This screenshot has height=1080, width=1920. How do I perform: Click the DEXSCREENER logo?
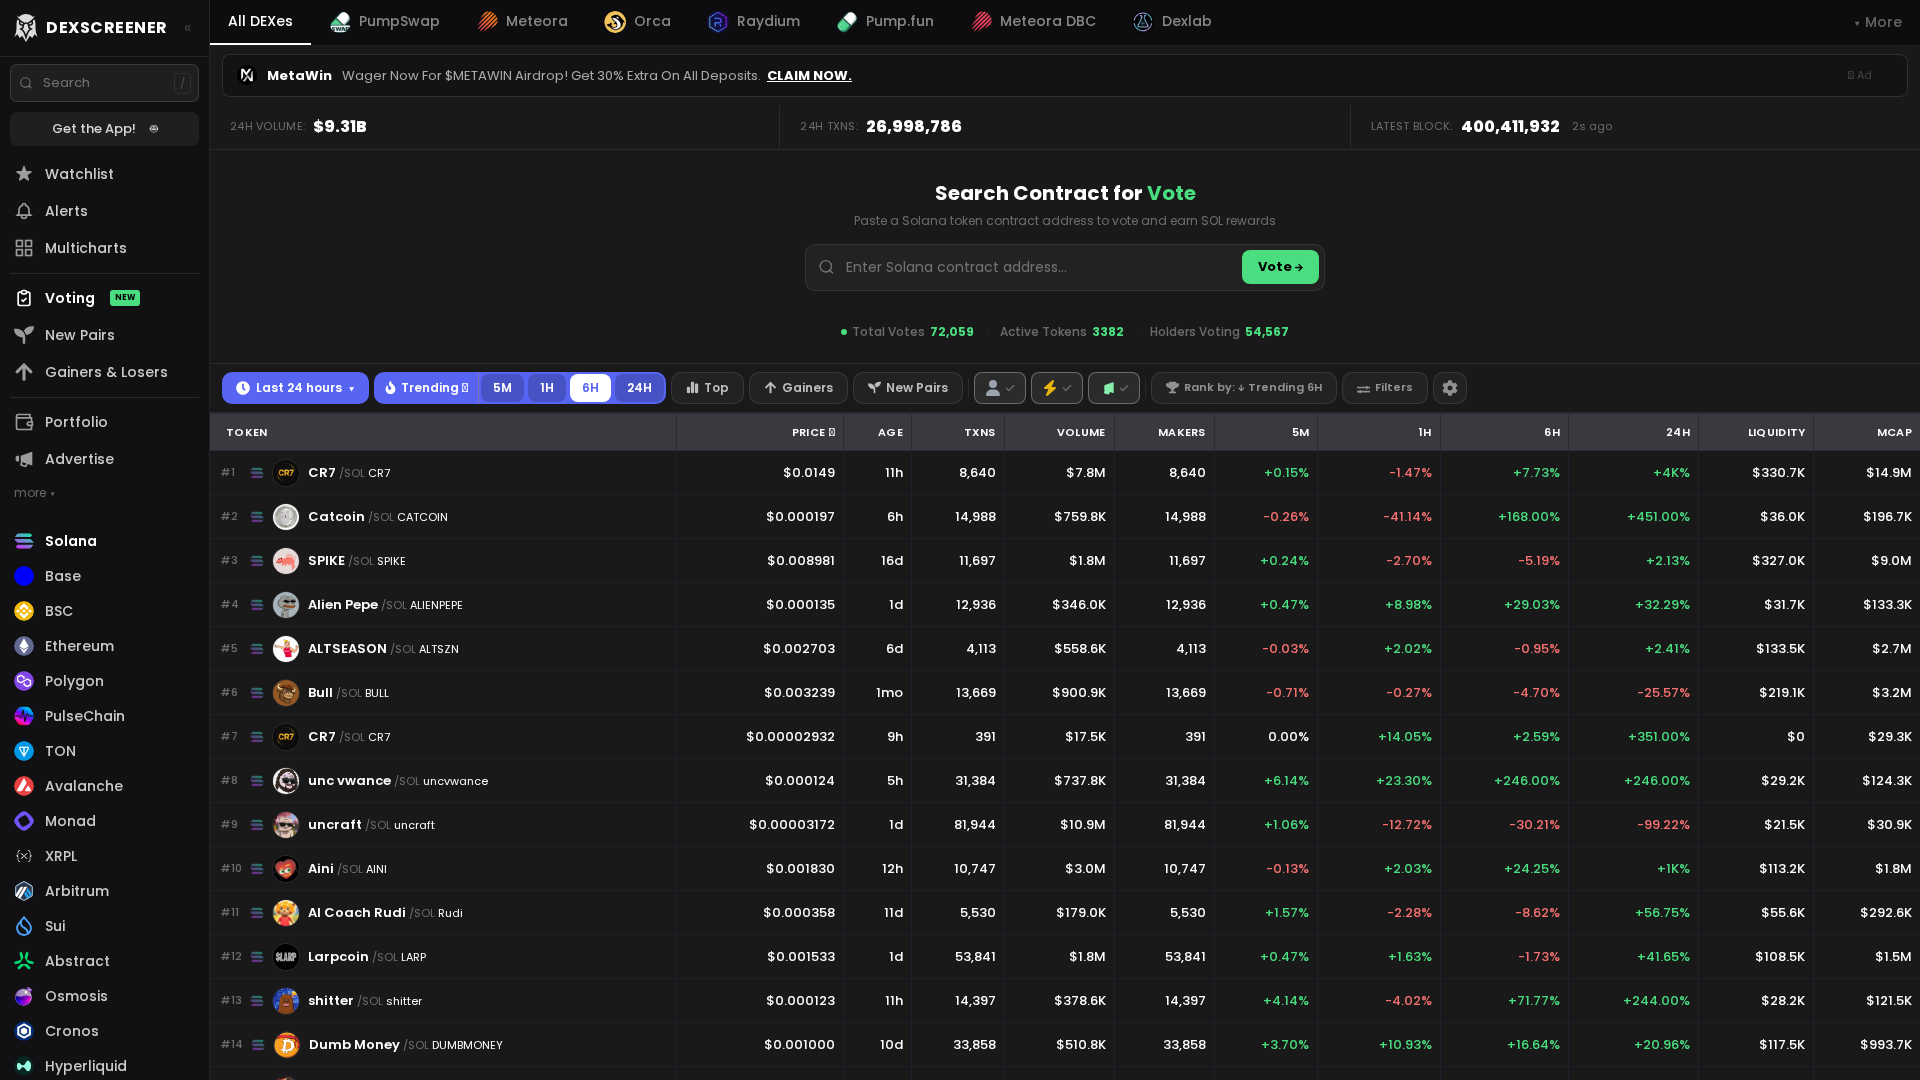coord(91,27)
